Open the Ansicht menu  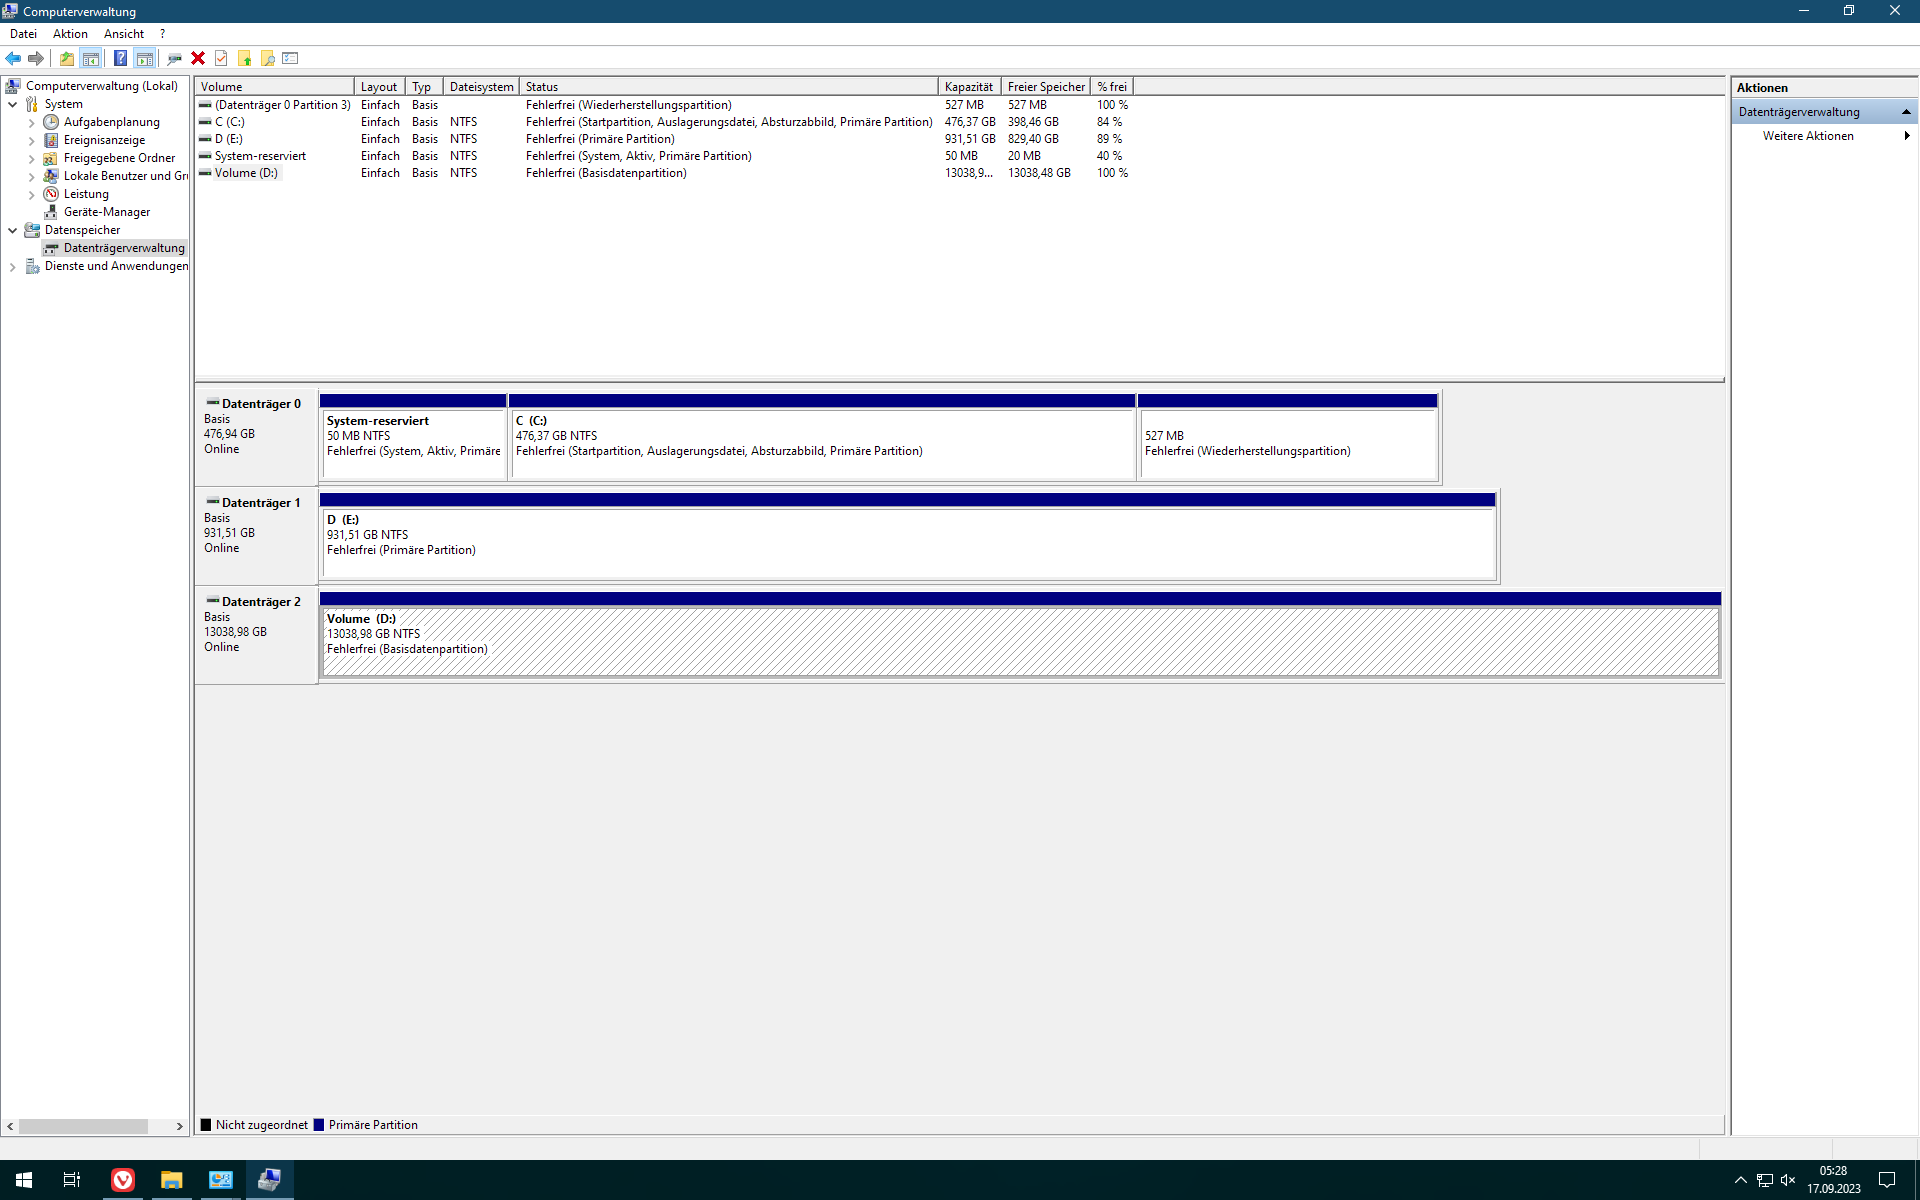click(x=123, y=34)
